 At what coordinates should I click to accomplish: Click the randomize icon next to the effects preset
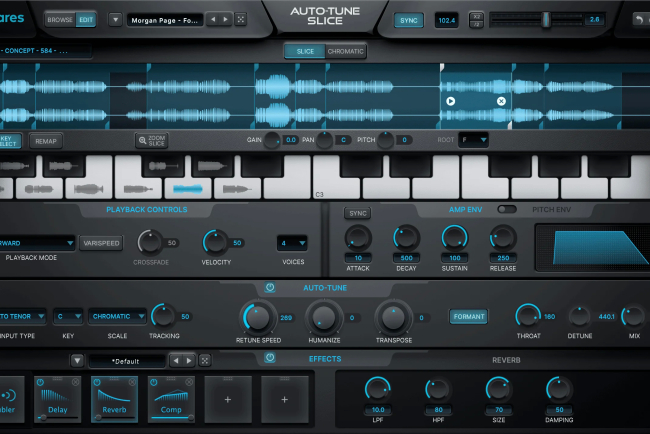click(x=205, y=361)
